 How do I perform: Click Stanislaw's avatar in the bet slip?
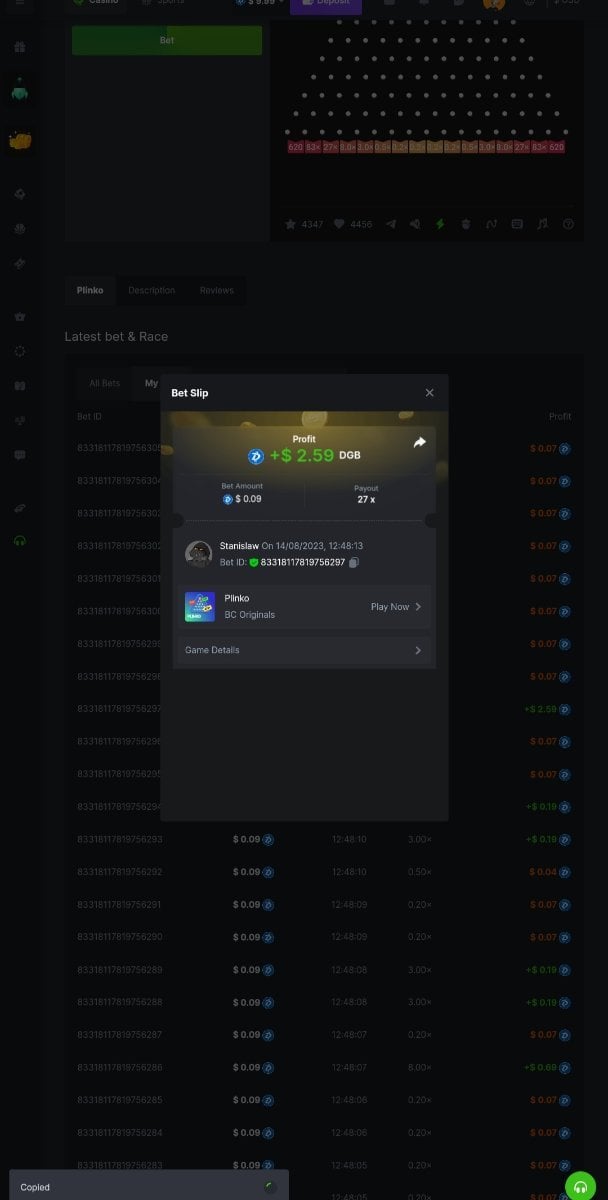(199, 554)
